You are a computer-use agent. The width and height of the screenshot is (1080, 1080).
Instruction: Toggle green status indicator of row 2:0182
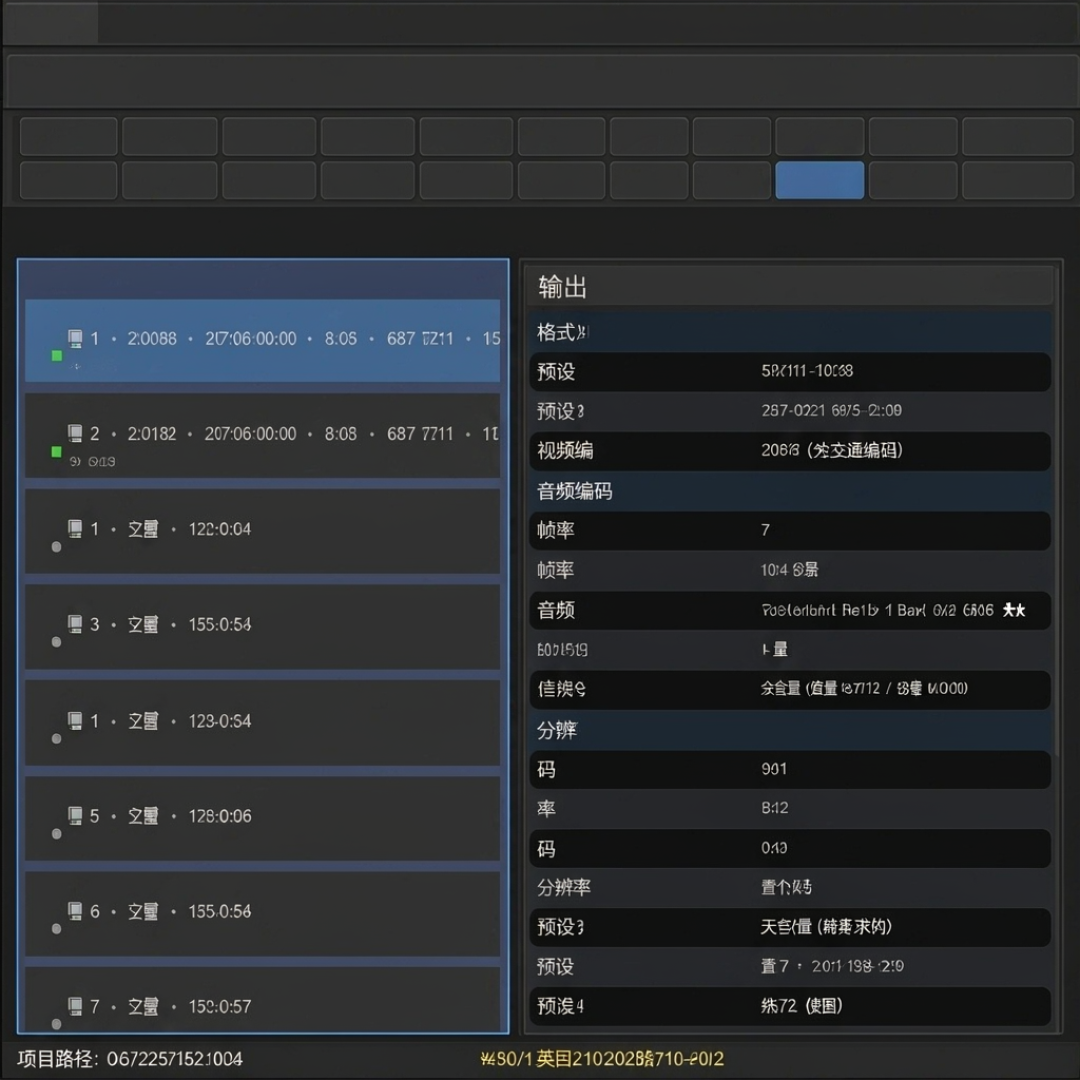pyautogui.click(x=56, y=452)
